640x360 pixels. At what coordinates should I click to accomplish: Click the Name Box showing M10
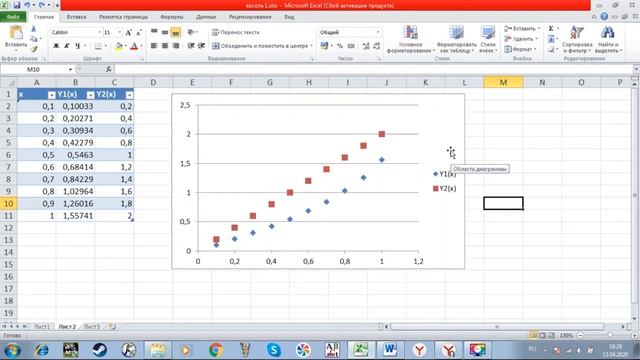pyautogui.click(x=33, y=69)
